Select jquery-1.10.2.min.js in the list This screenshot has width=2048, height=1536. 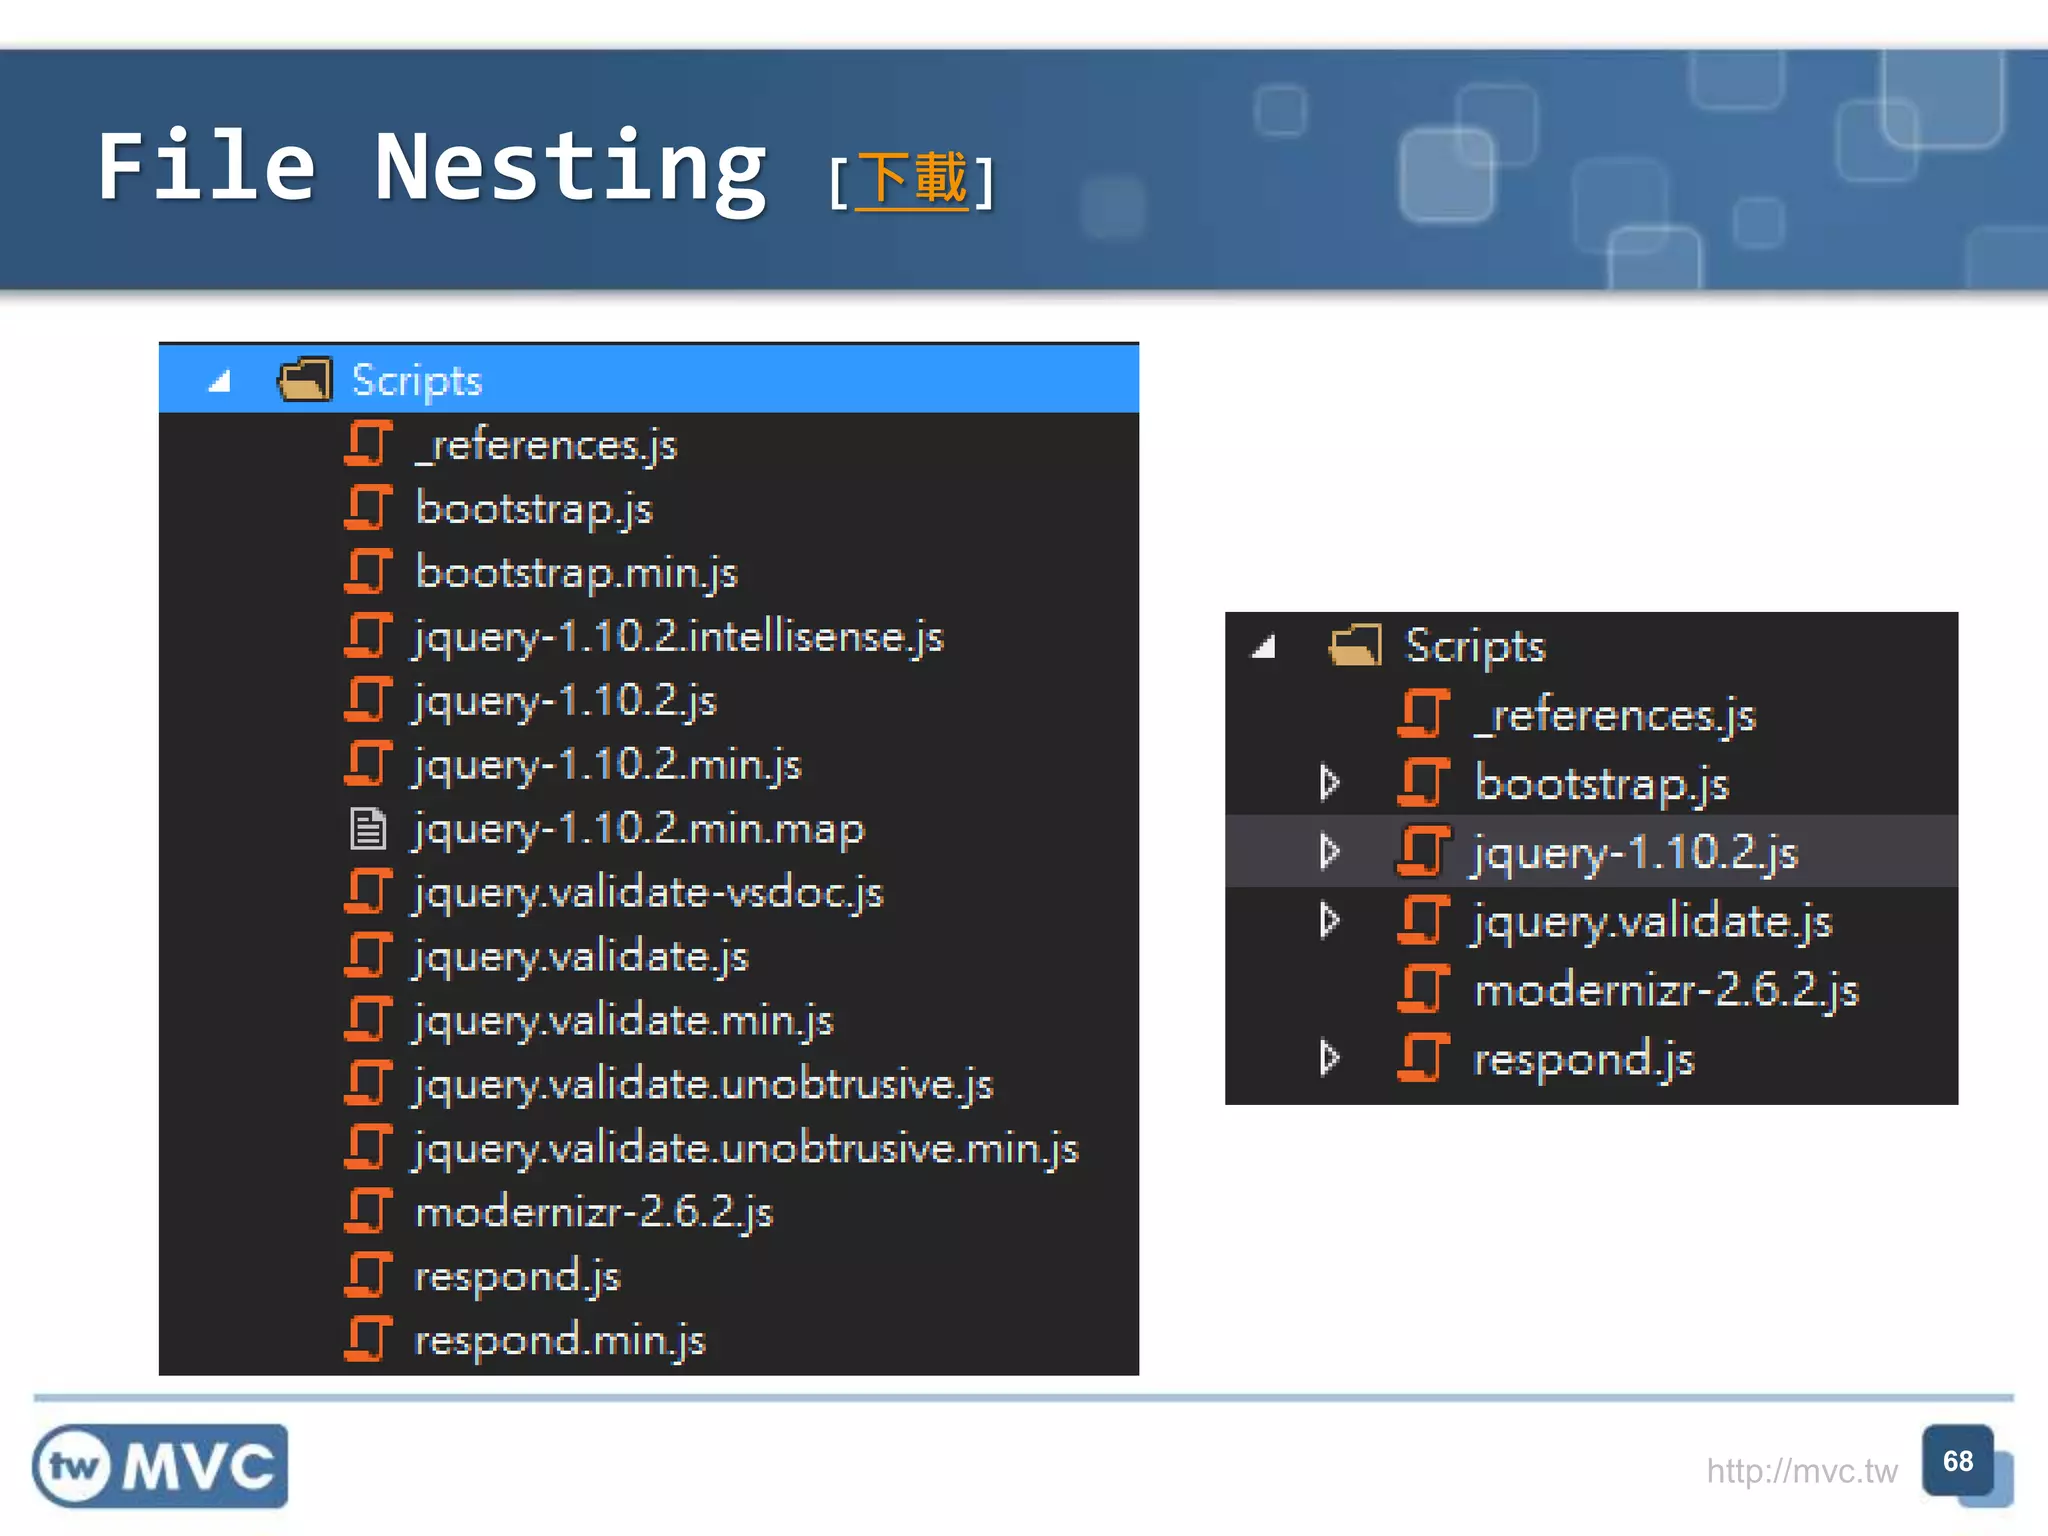click(608, 766)
